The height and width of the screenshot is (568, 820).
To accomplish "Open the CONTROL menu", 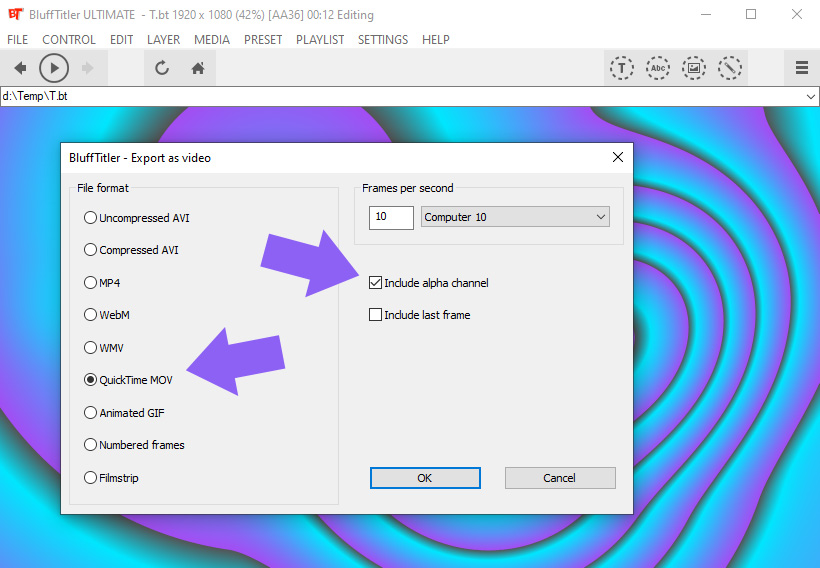I will click(69, 40).
